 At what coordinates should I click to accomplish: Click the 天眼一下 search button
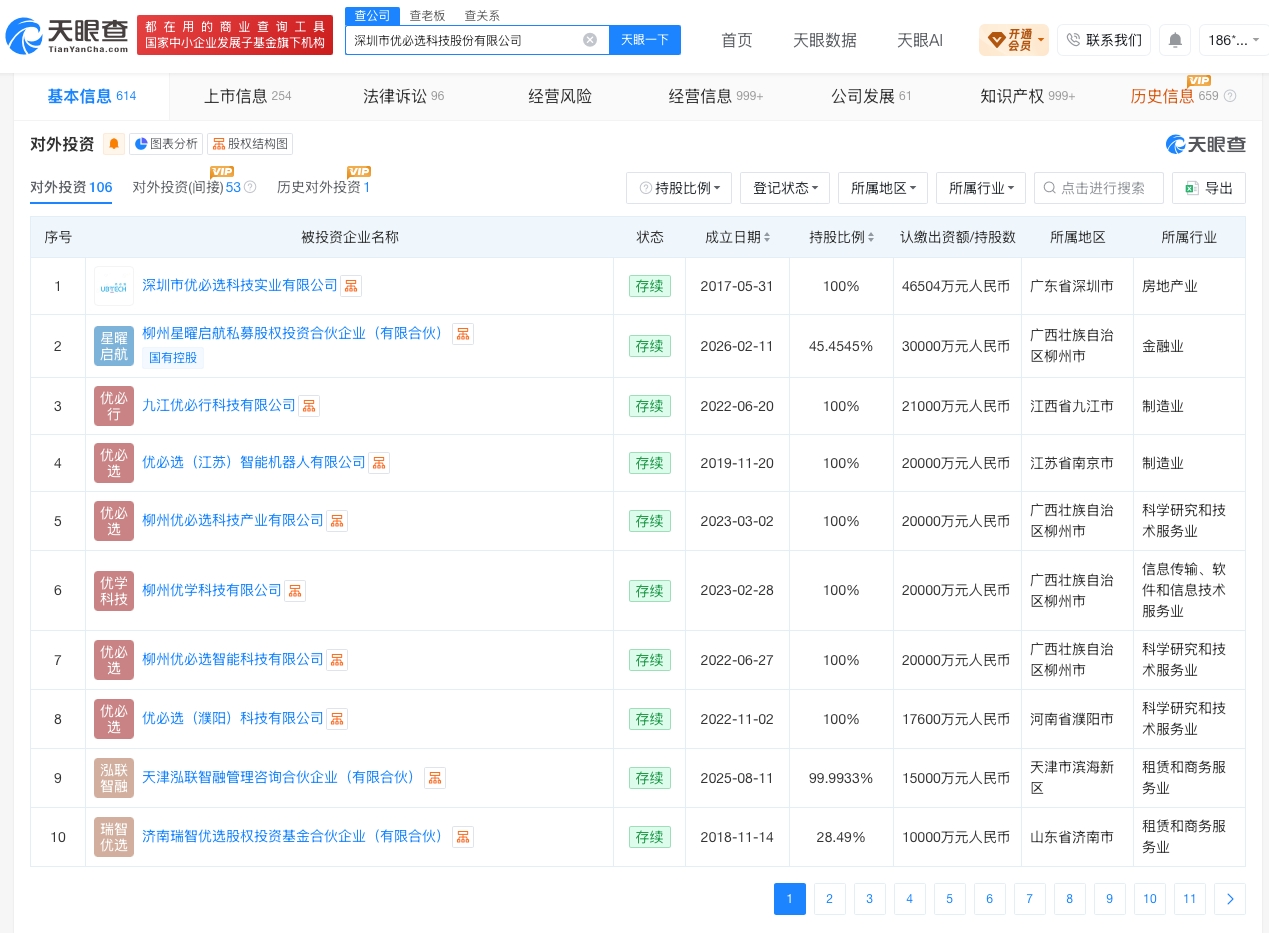click(645, 40)
